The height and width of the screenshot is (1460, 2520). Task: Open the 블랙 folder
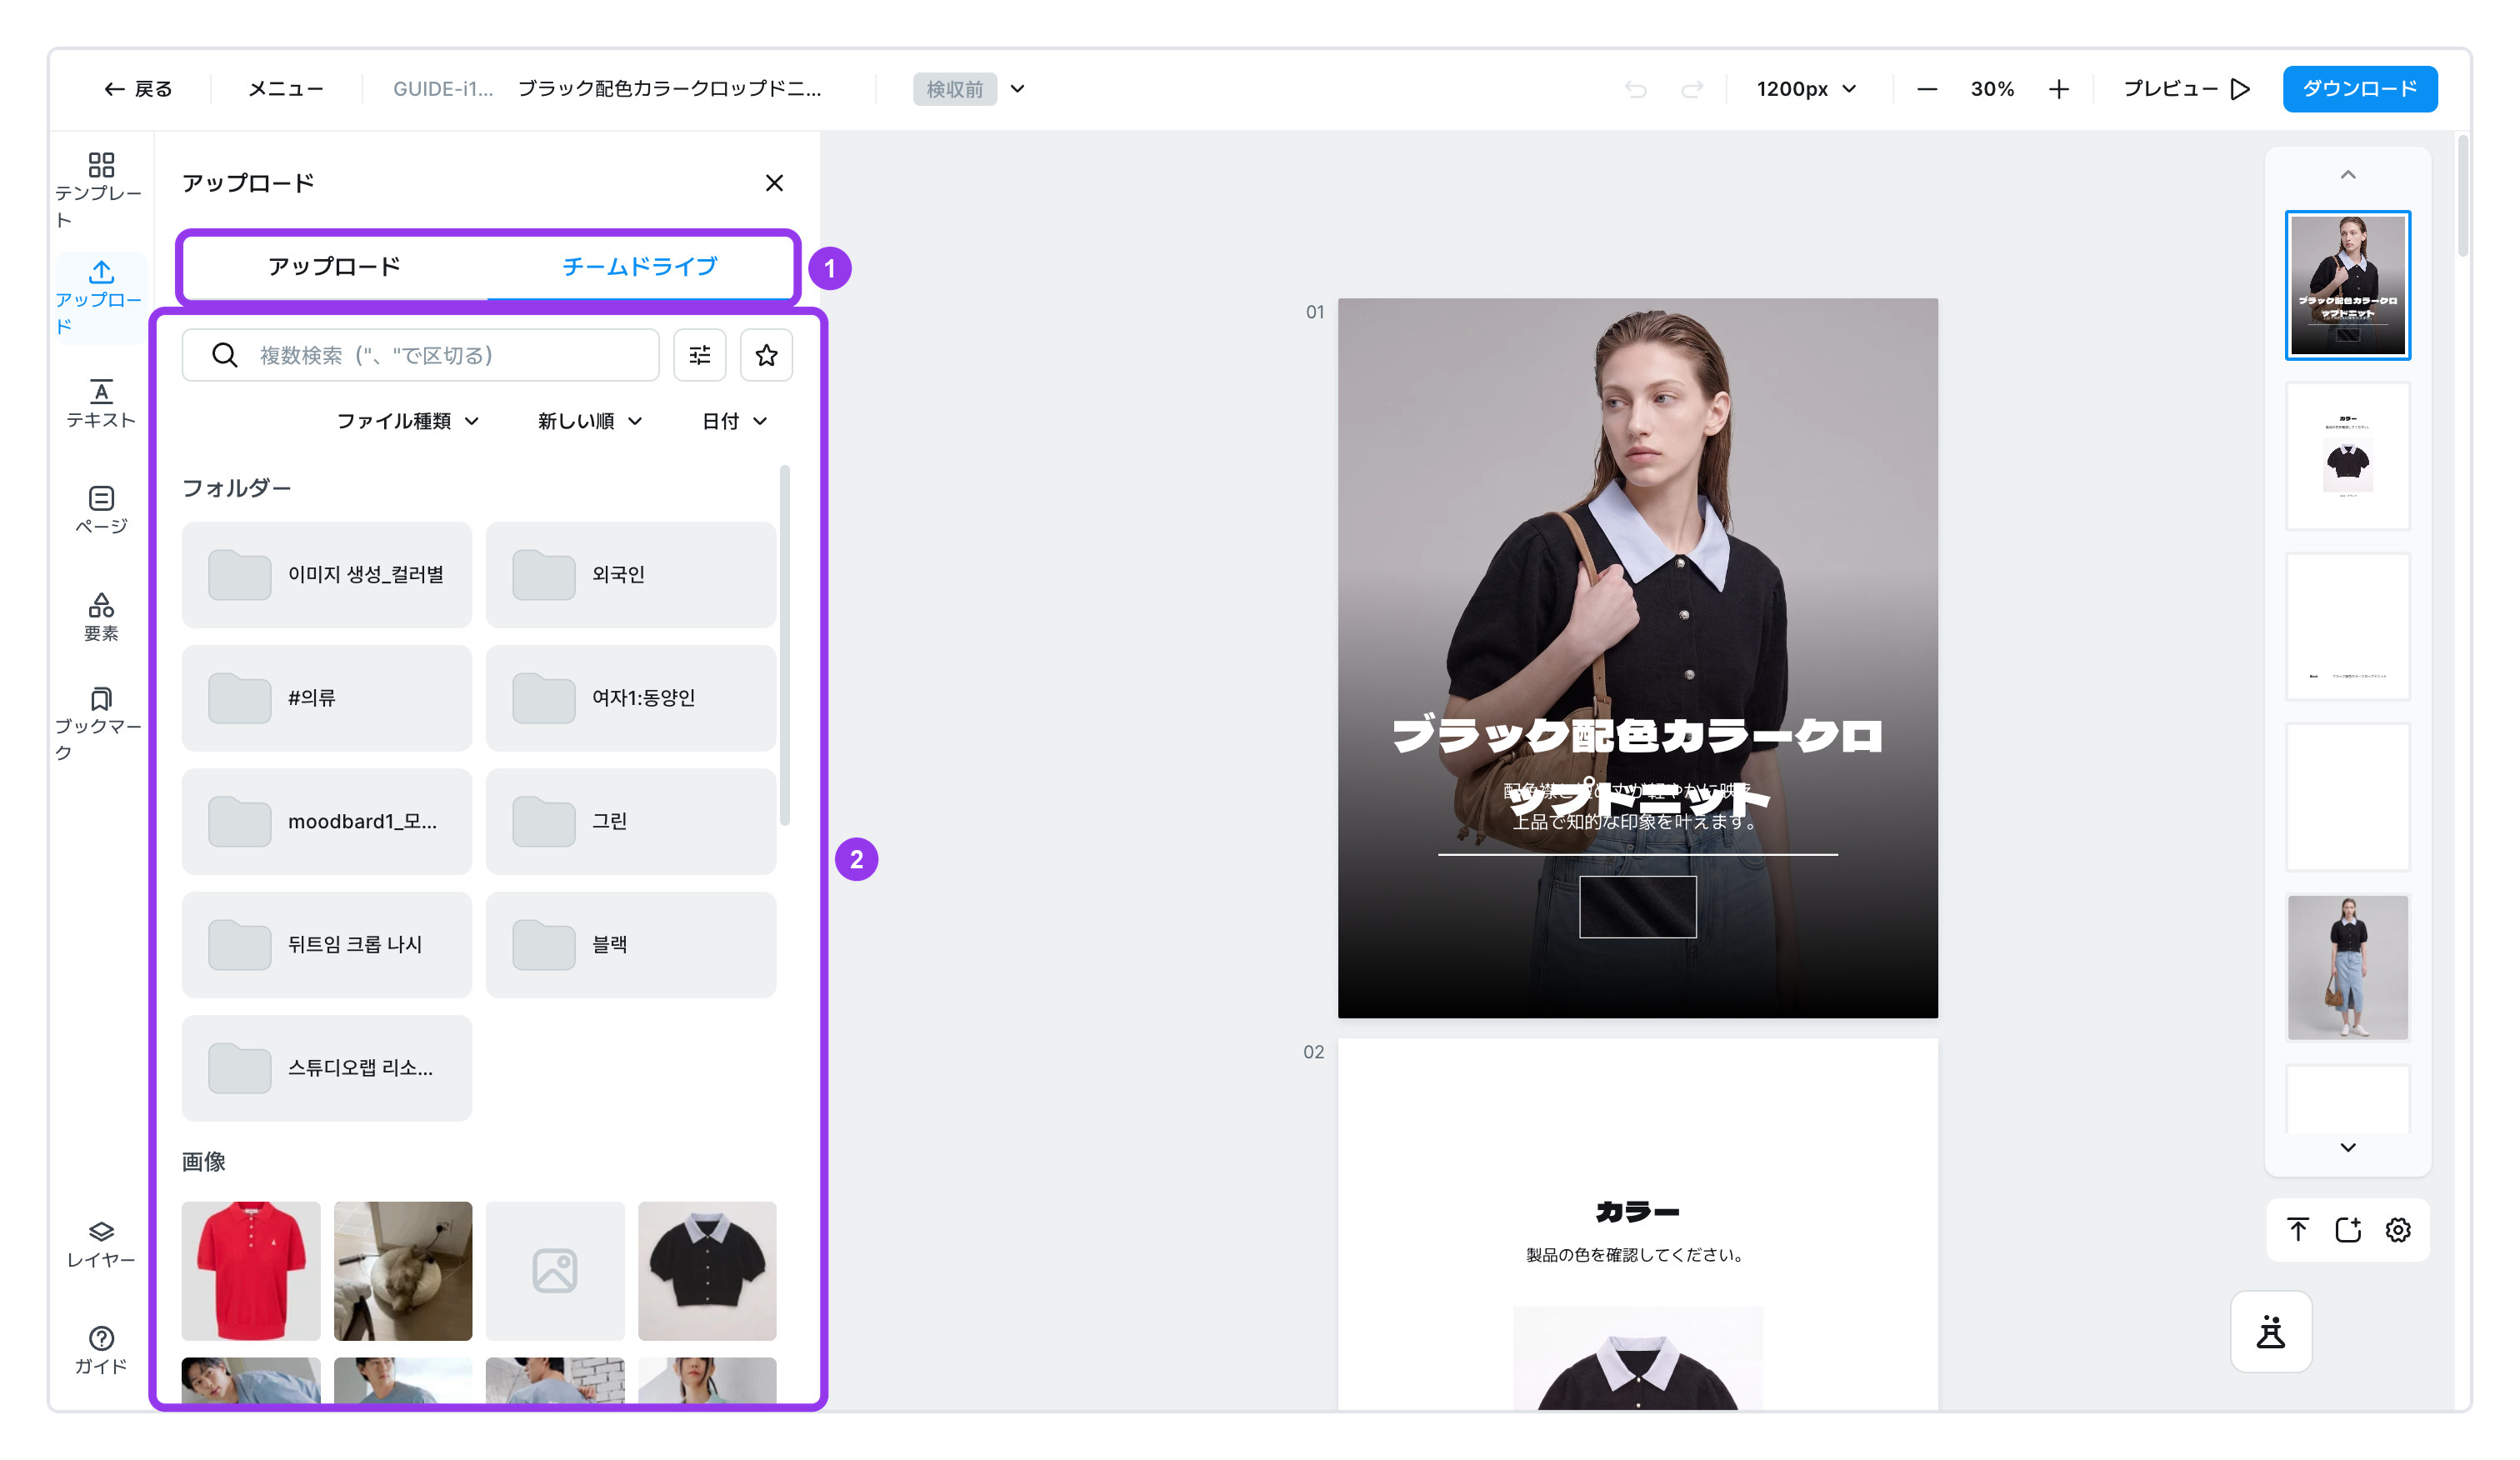631,944
